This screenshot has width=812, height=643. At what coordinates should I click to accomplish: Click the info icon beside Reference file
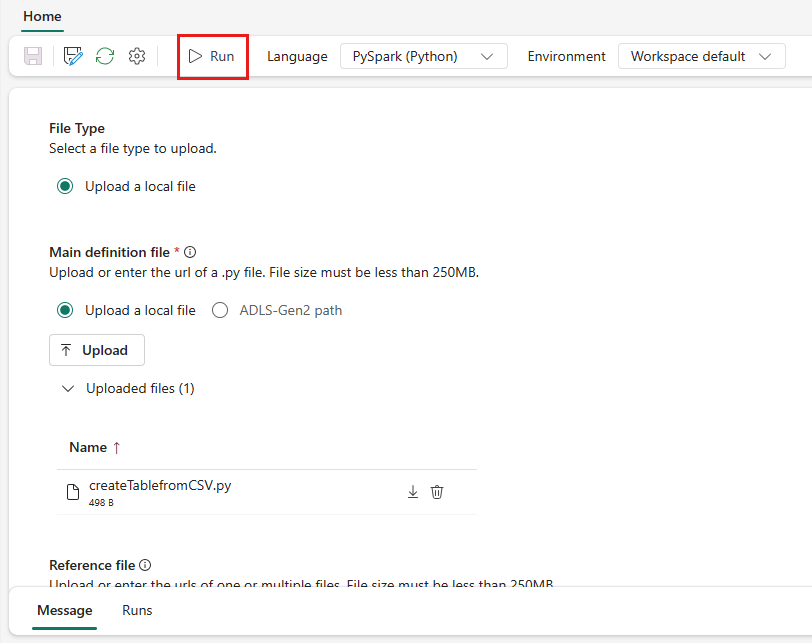[145, 565]
